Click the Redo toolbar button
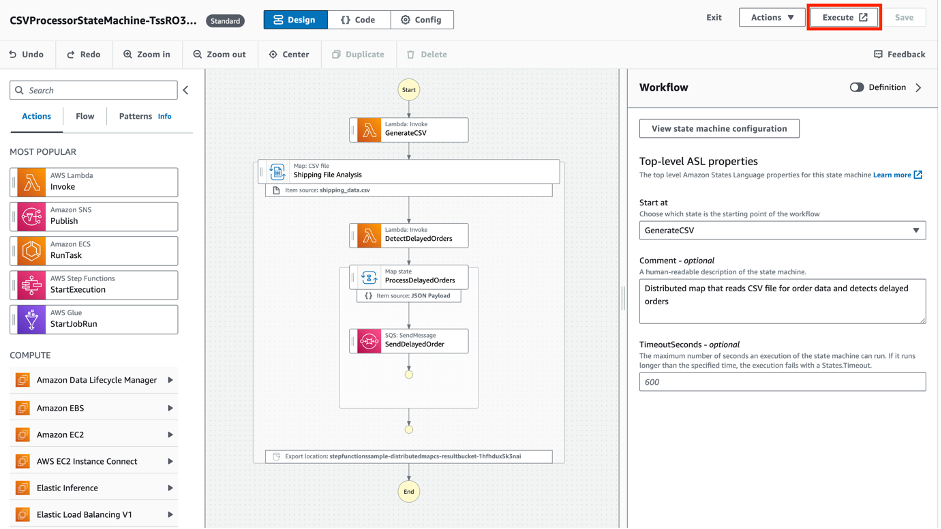The image size is (941, 529). coord(83,54)
